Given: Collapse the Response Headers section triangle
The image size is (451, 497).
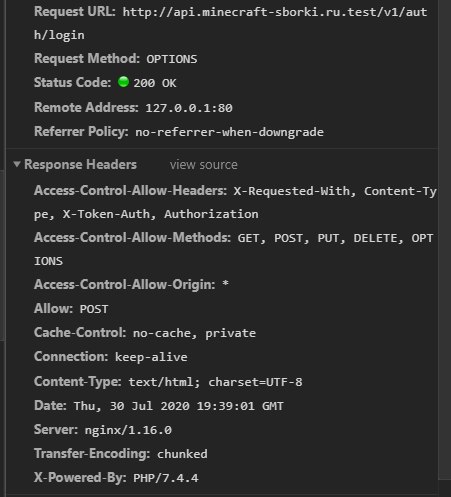Looking at the screenshot, I should (x=17, y=164).
